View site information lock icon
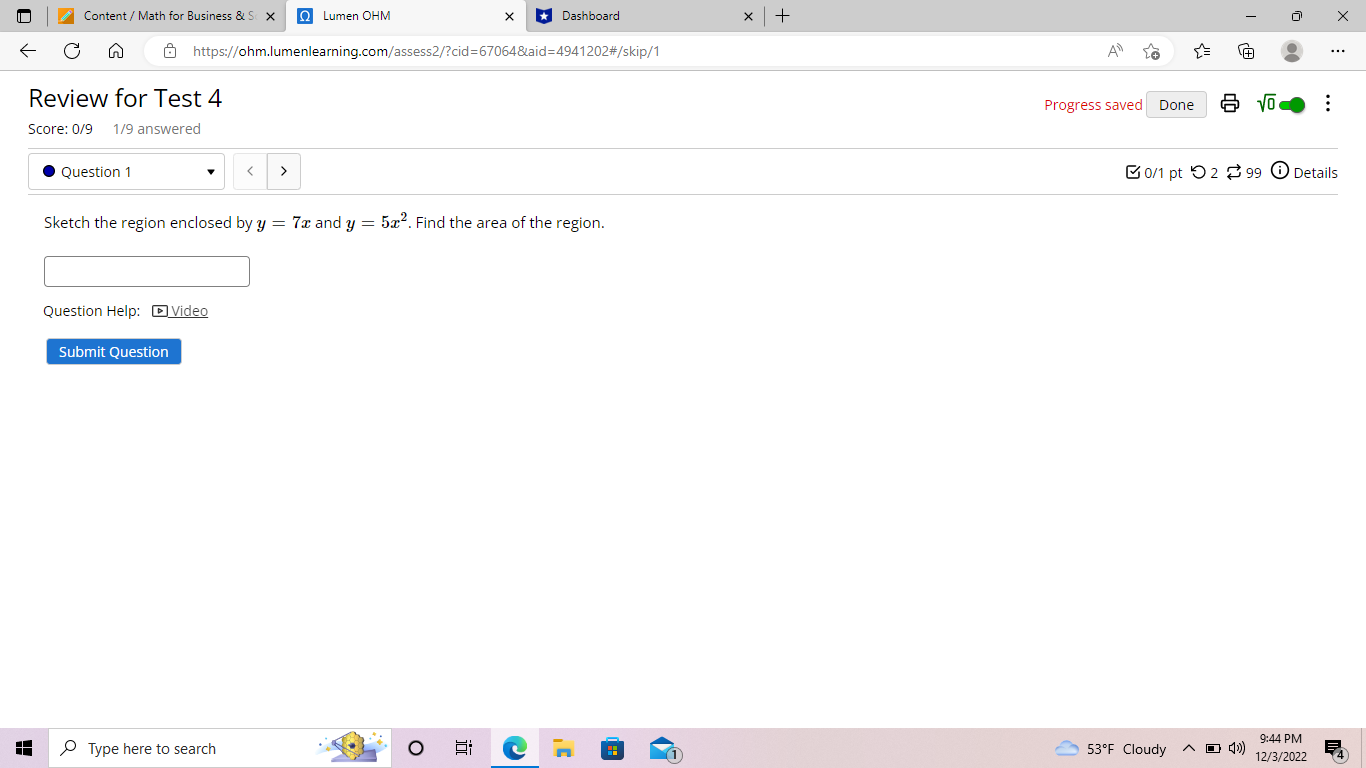The image size is (1366, 768). click(x=170, y=51)
